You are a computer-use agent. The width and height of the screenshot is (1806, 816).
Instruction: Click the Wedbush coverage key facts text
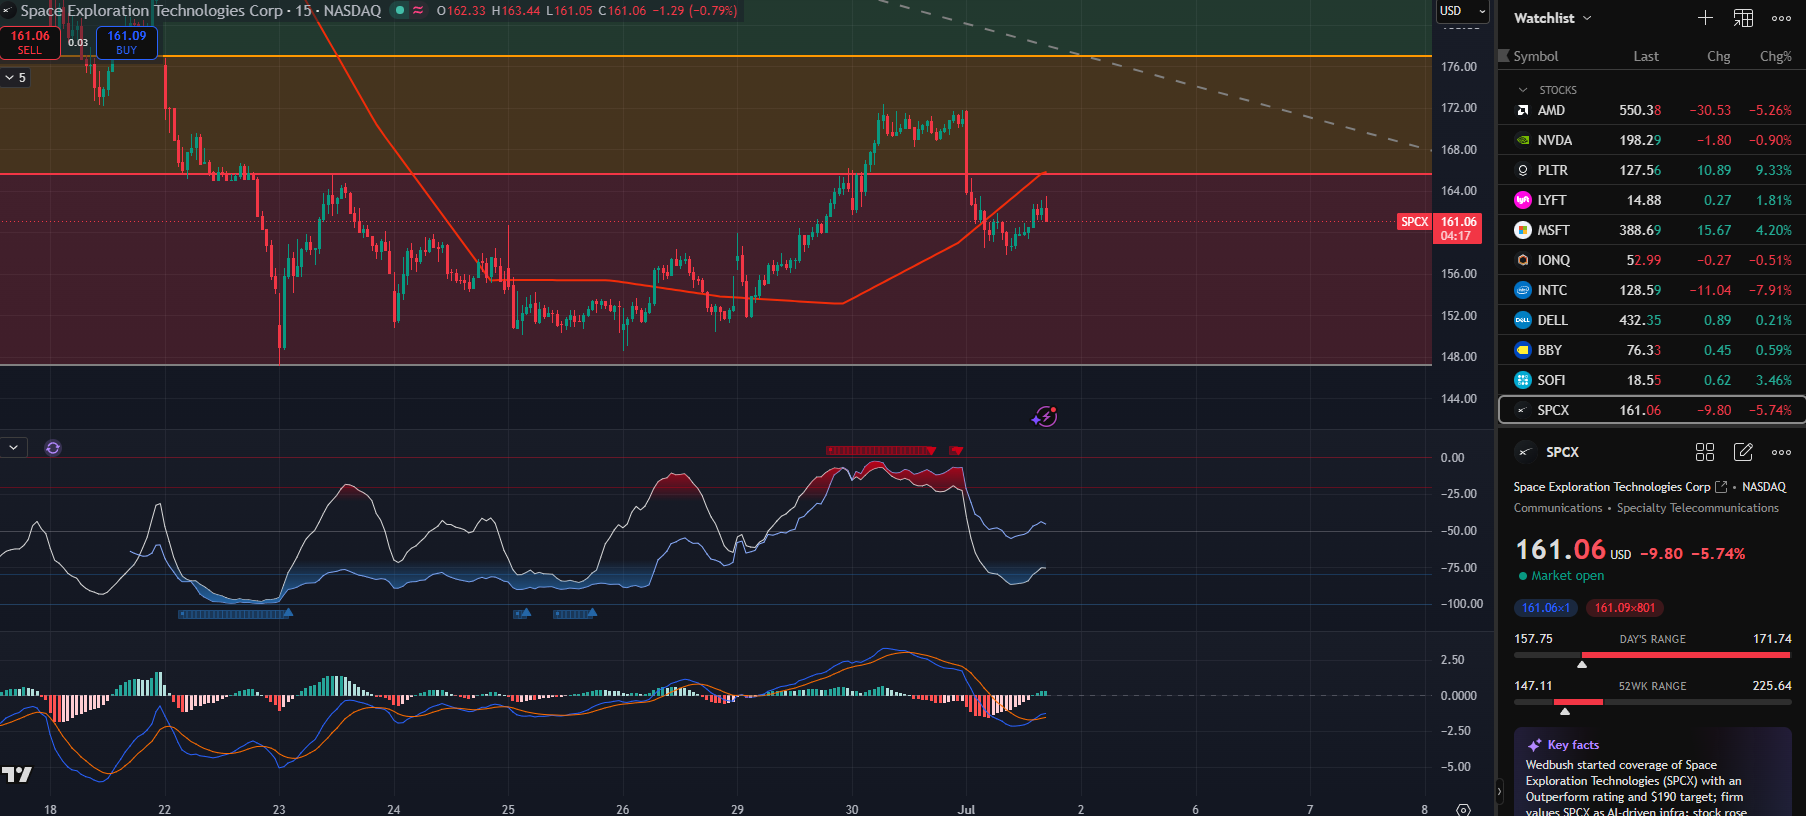pyautogui.click(x=1634, y=789)
